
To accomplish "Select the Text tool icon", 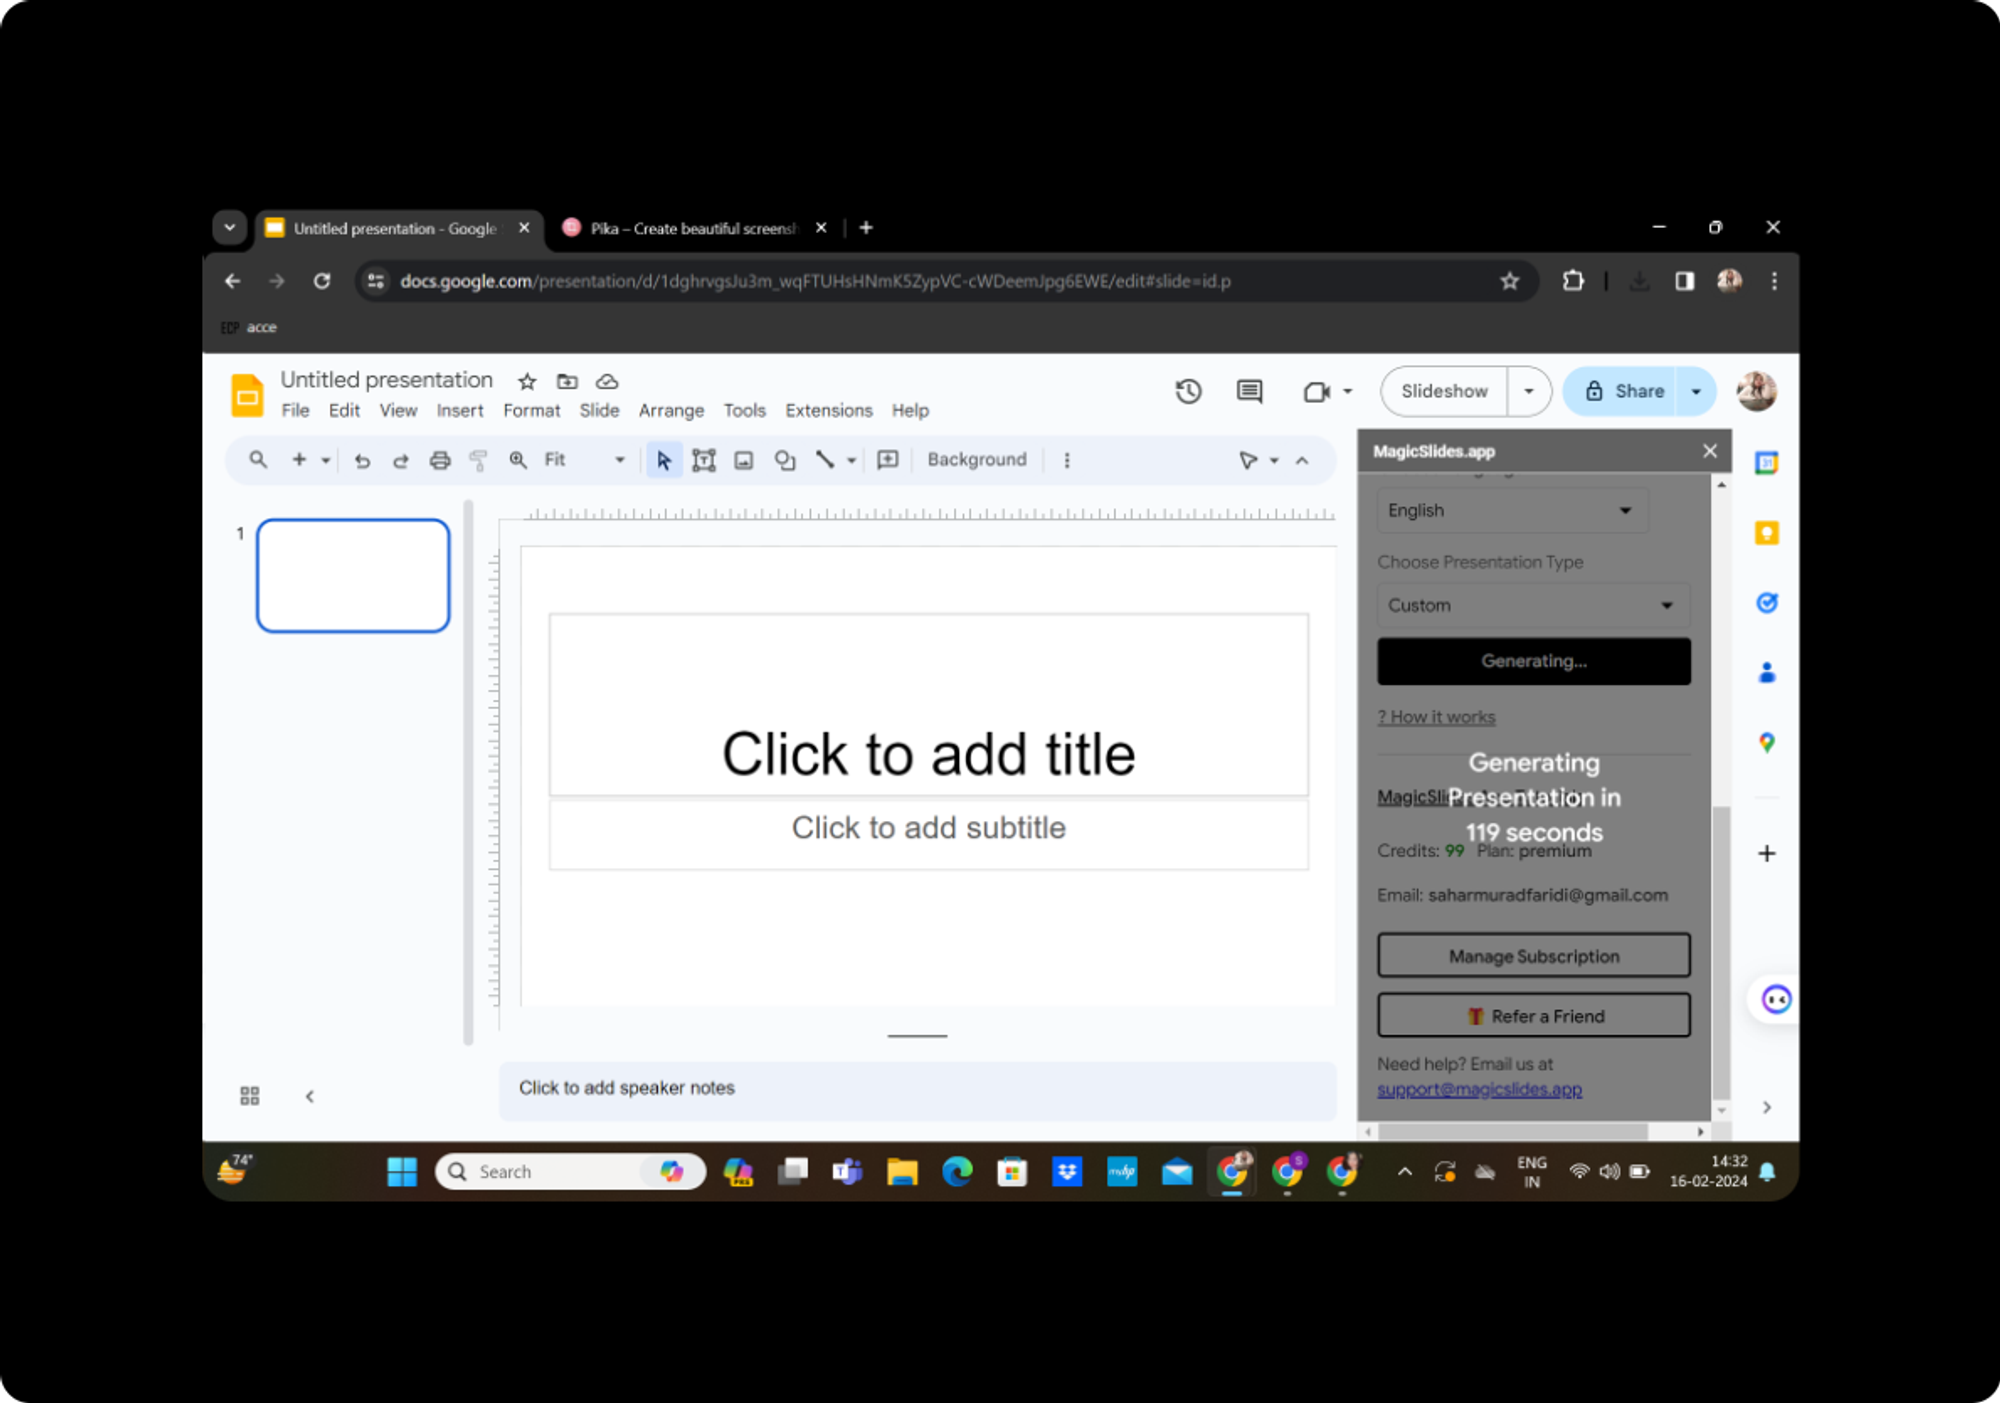I will coord(702,459).
